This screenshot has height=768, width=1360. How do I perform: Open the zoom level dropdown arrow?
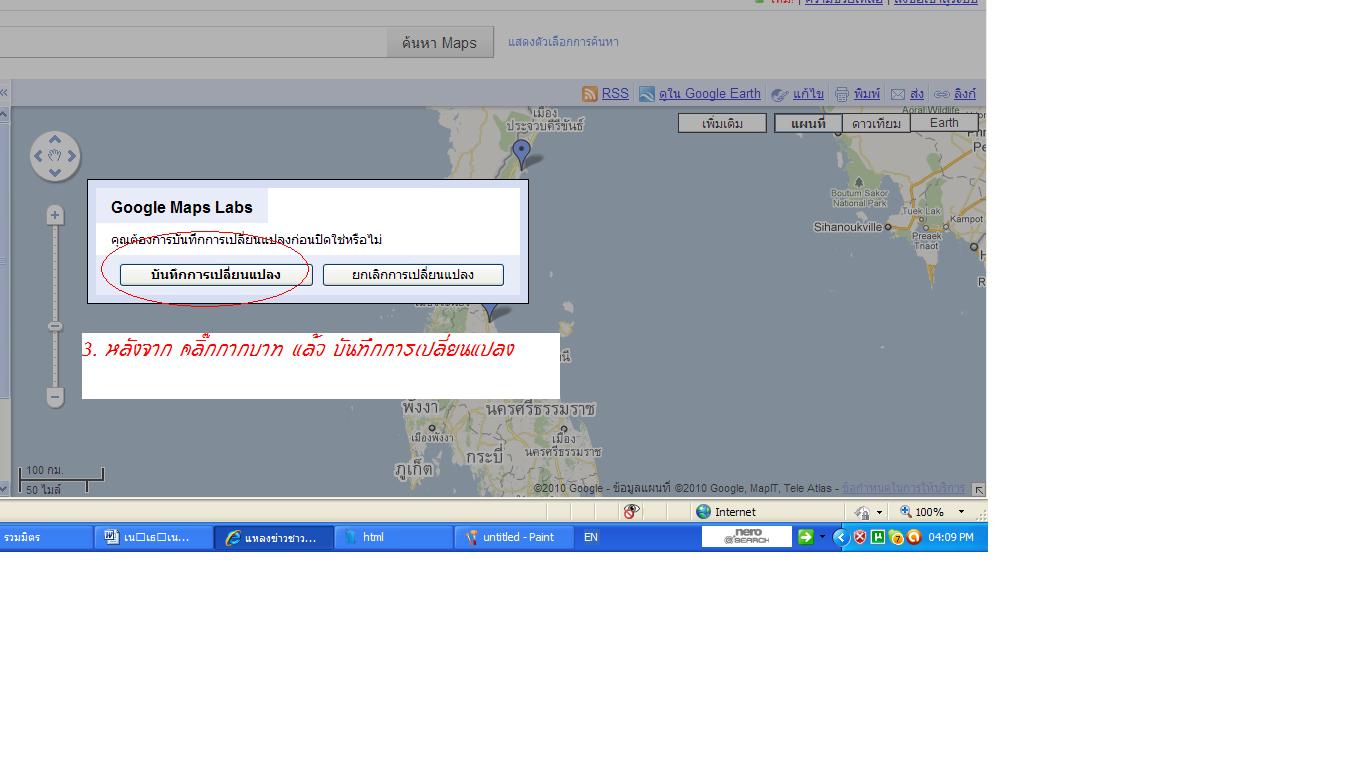coord(961,512)
